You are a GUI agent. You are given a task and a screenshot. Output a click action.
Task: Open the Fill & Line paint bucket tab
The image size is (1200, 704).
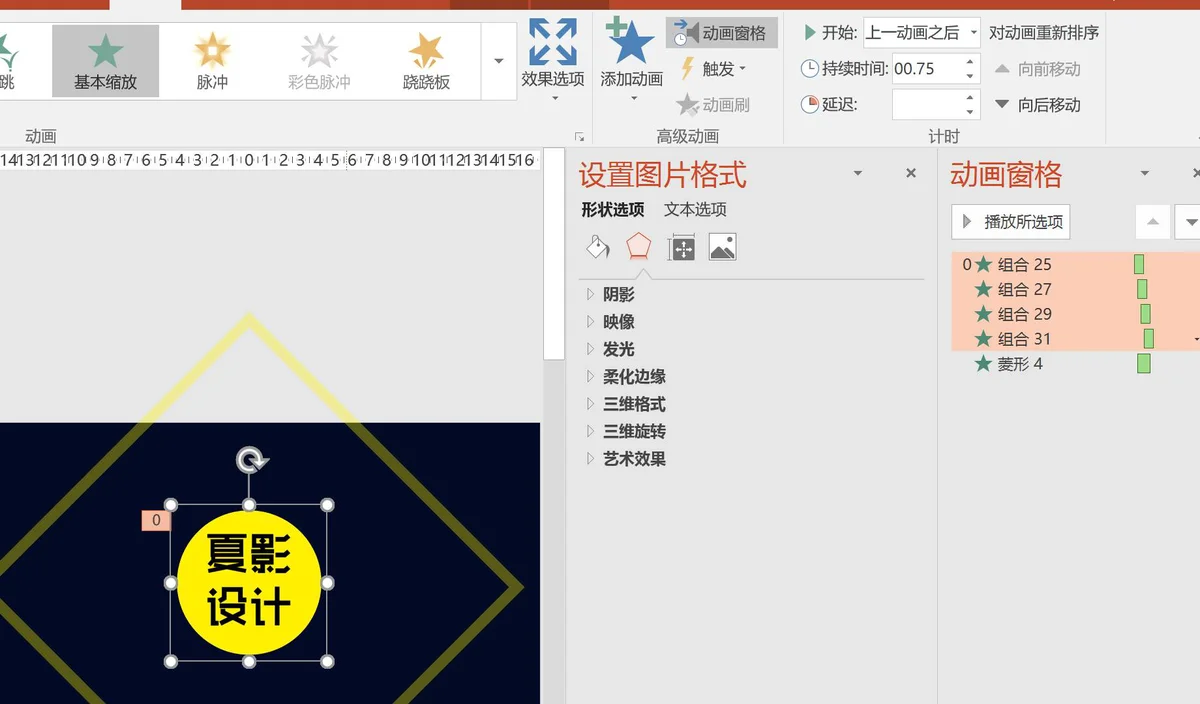(597, 247)
